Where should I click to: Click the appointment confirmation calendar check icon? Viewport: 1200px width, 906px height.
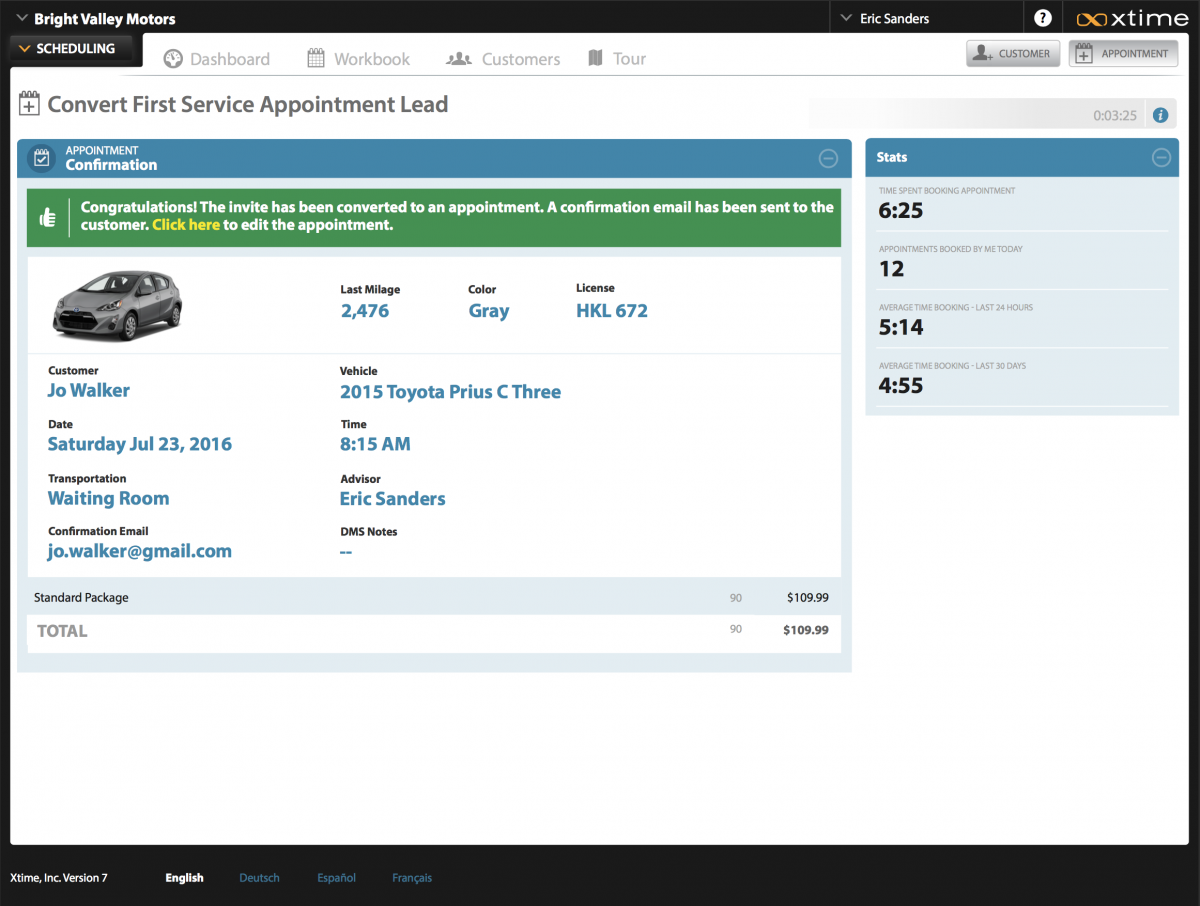click(x=41, y=158)
